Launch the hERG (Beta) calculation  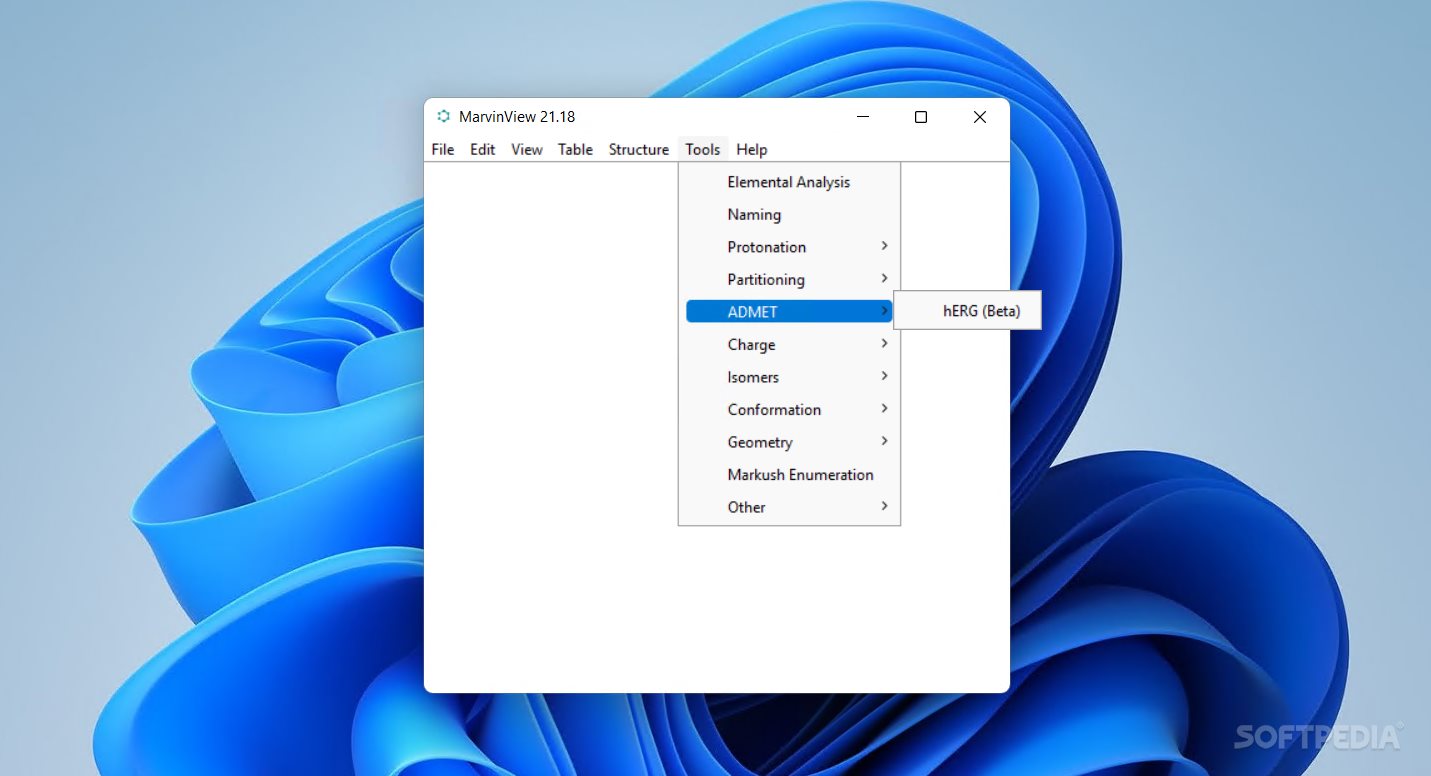click(x=967, y=310)
